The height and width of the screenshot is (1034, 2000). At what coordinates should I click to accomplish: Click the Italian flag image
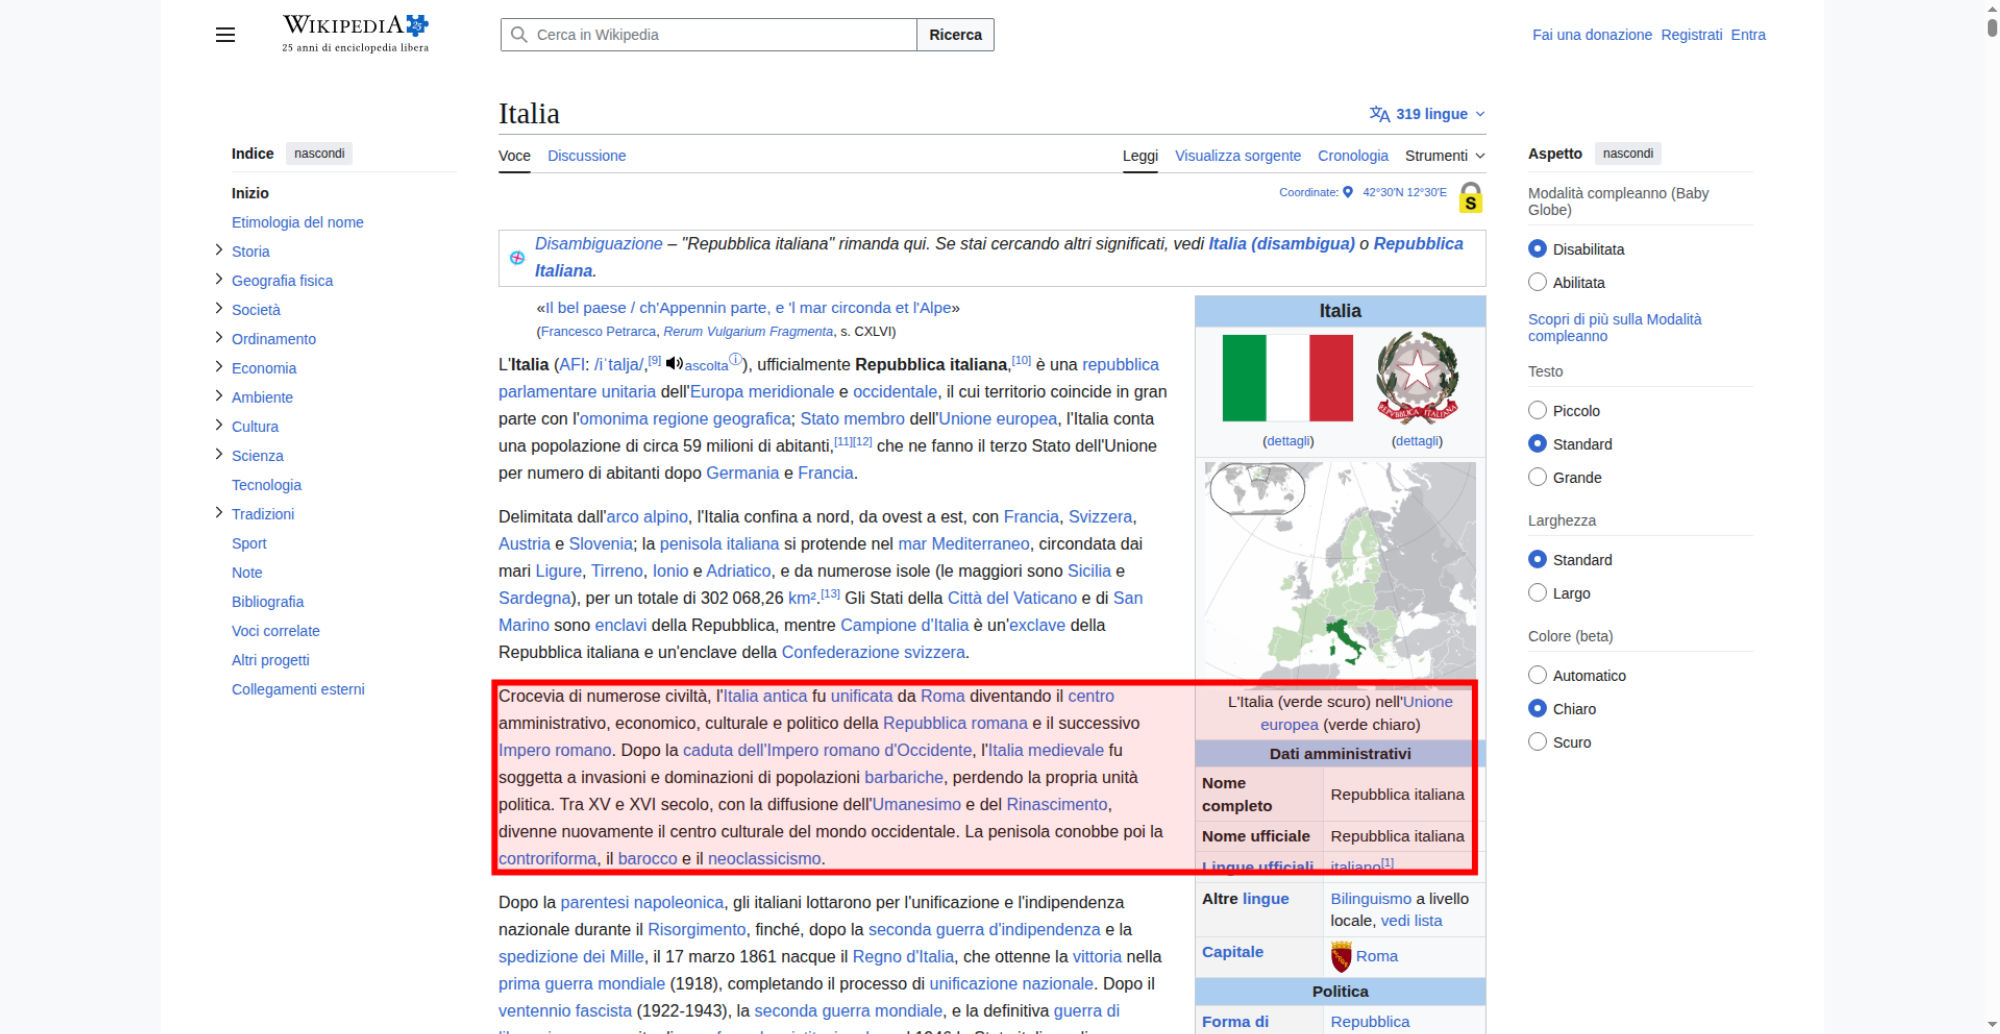coord(1287,378)
